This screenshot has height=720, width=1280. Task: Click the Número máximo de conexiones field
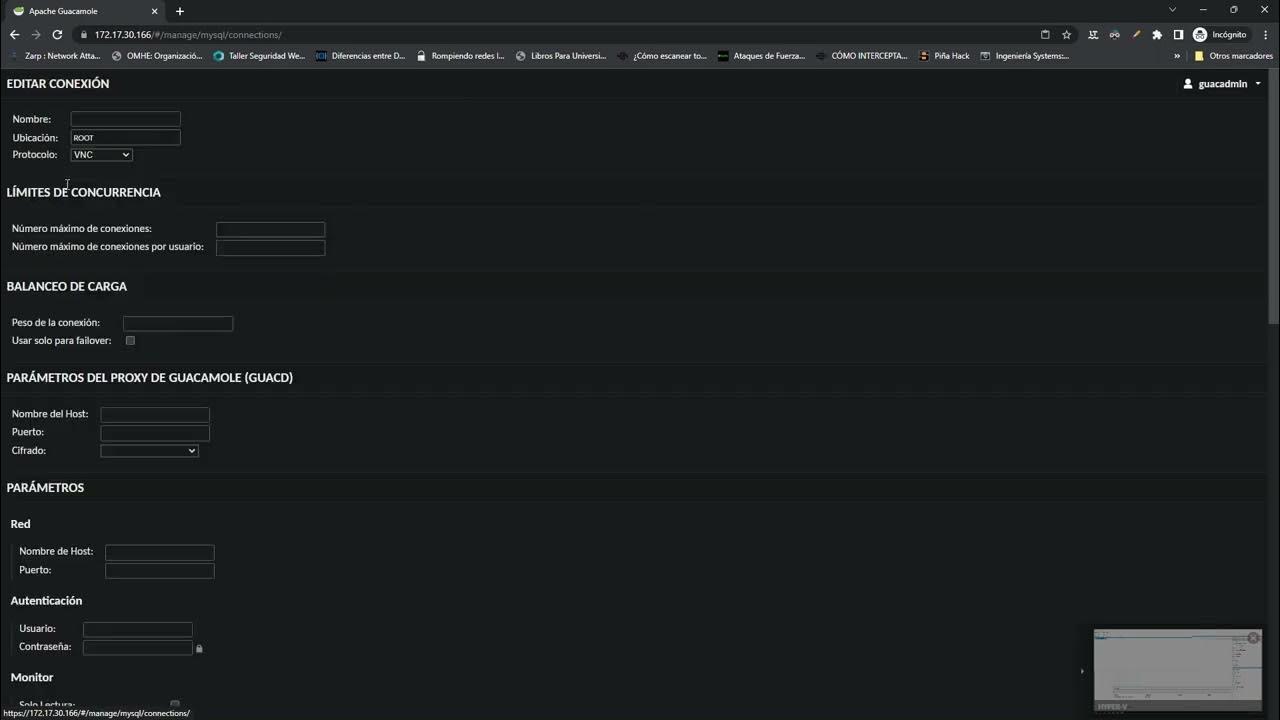[x=270, y=229]
